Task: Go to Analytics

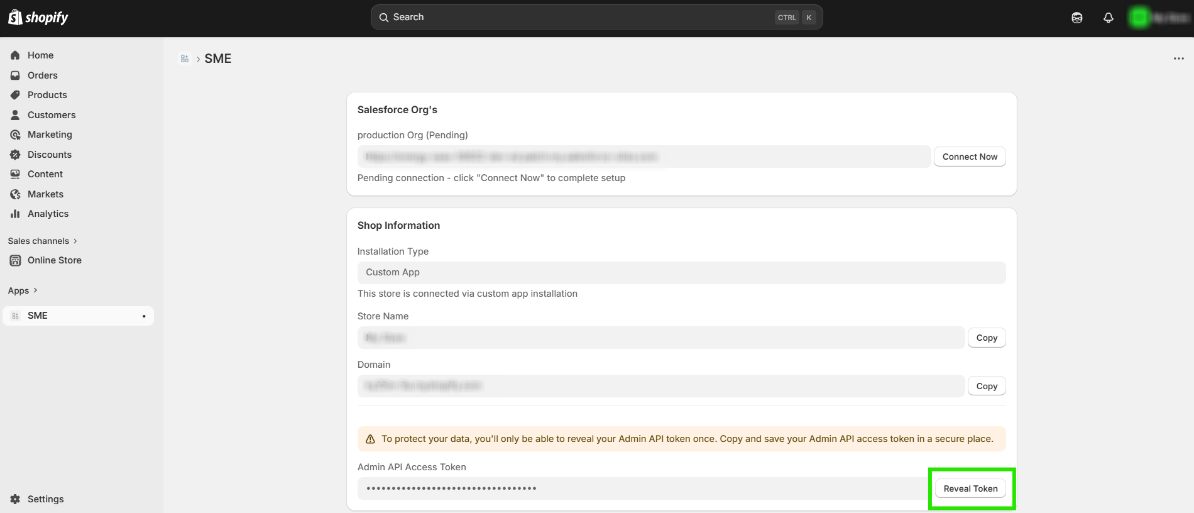Action: point(48,214)
